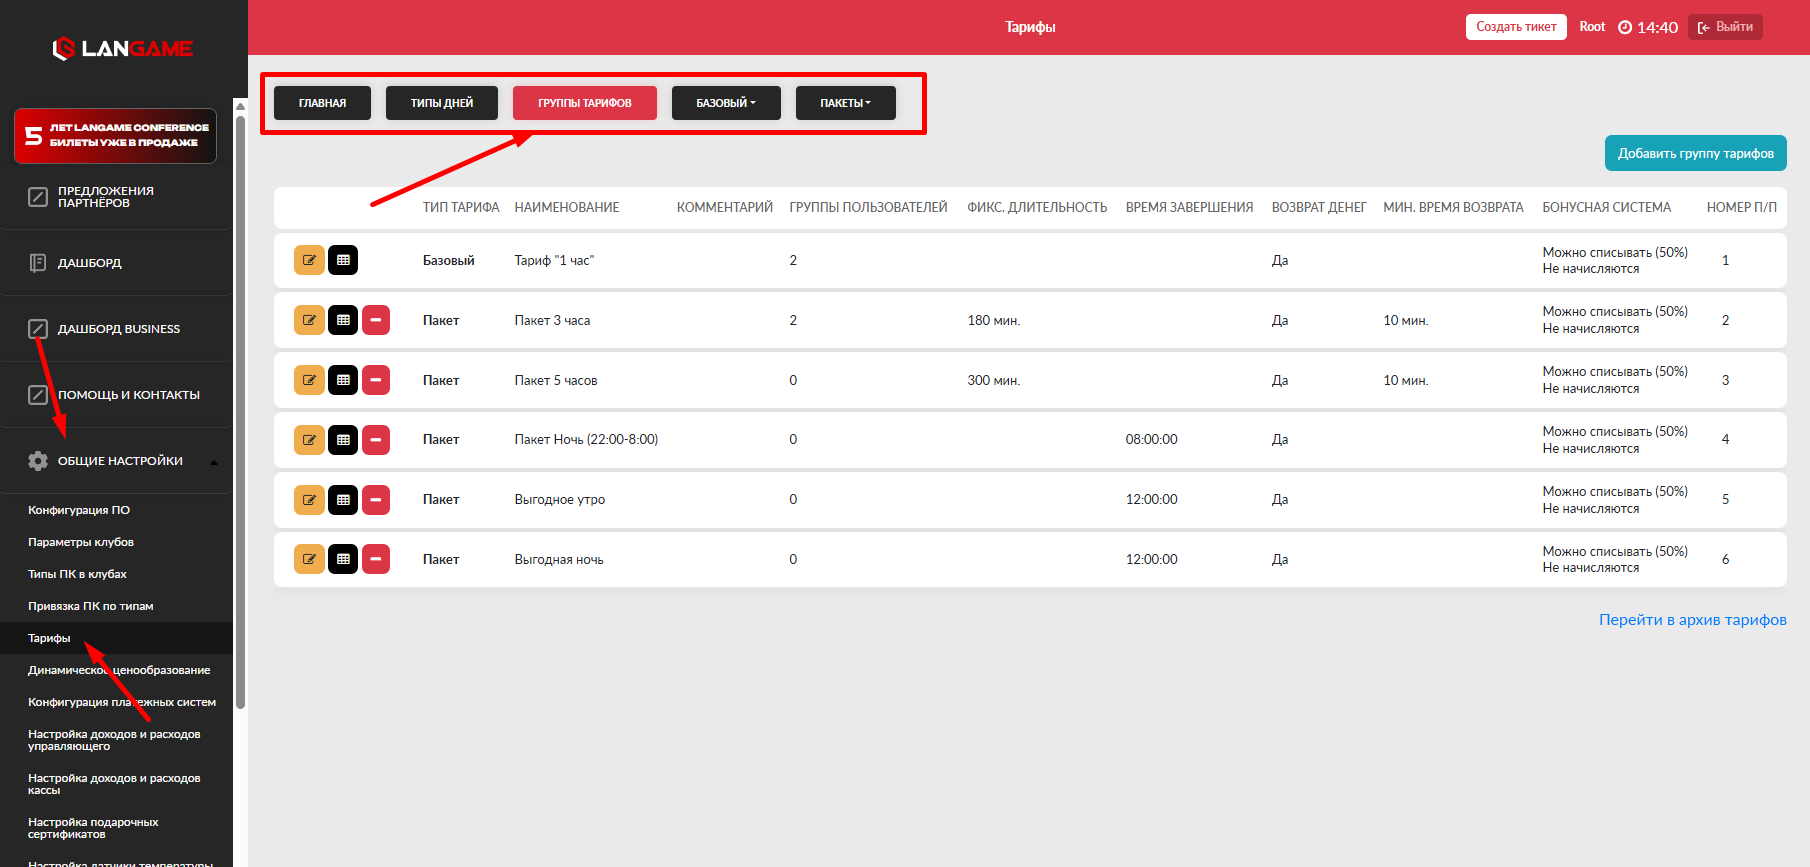Open Настройка доходов и расходов кассы
Screen dimensions: 1810x867
coord(114,784)
